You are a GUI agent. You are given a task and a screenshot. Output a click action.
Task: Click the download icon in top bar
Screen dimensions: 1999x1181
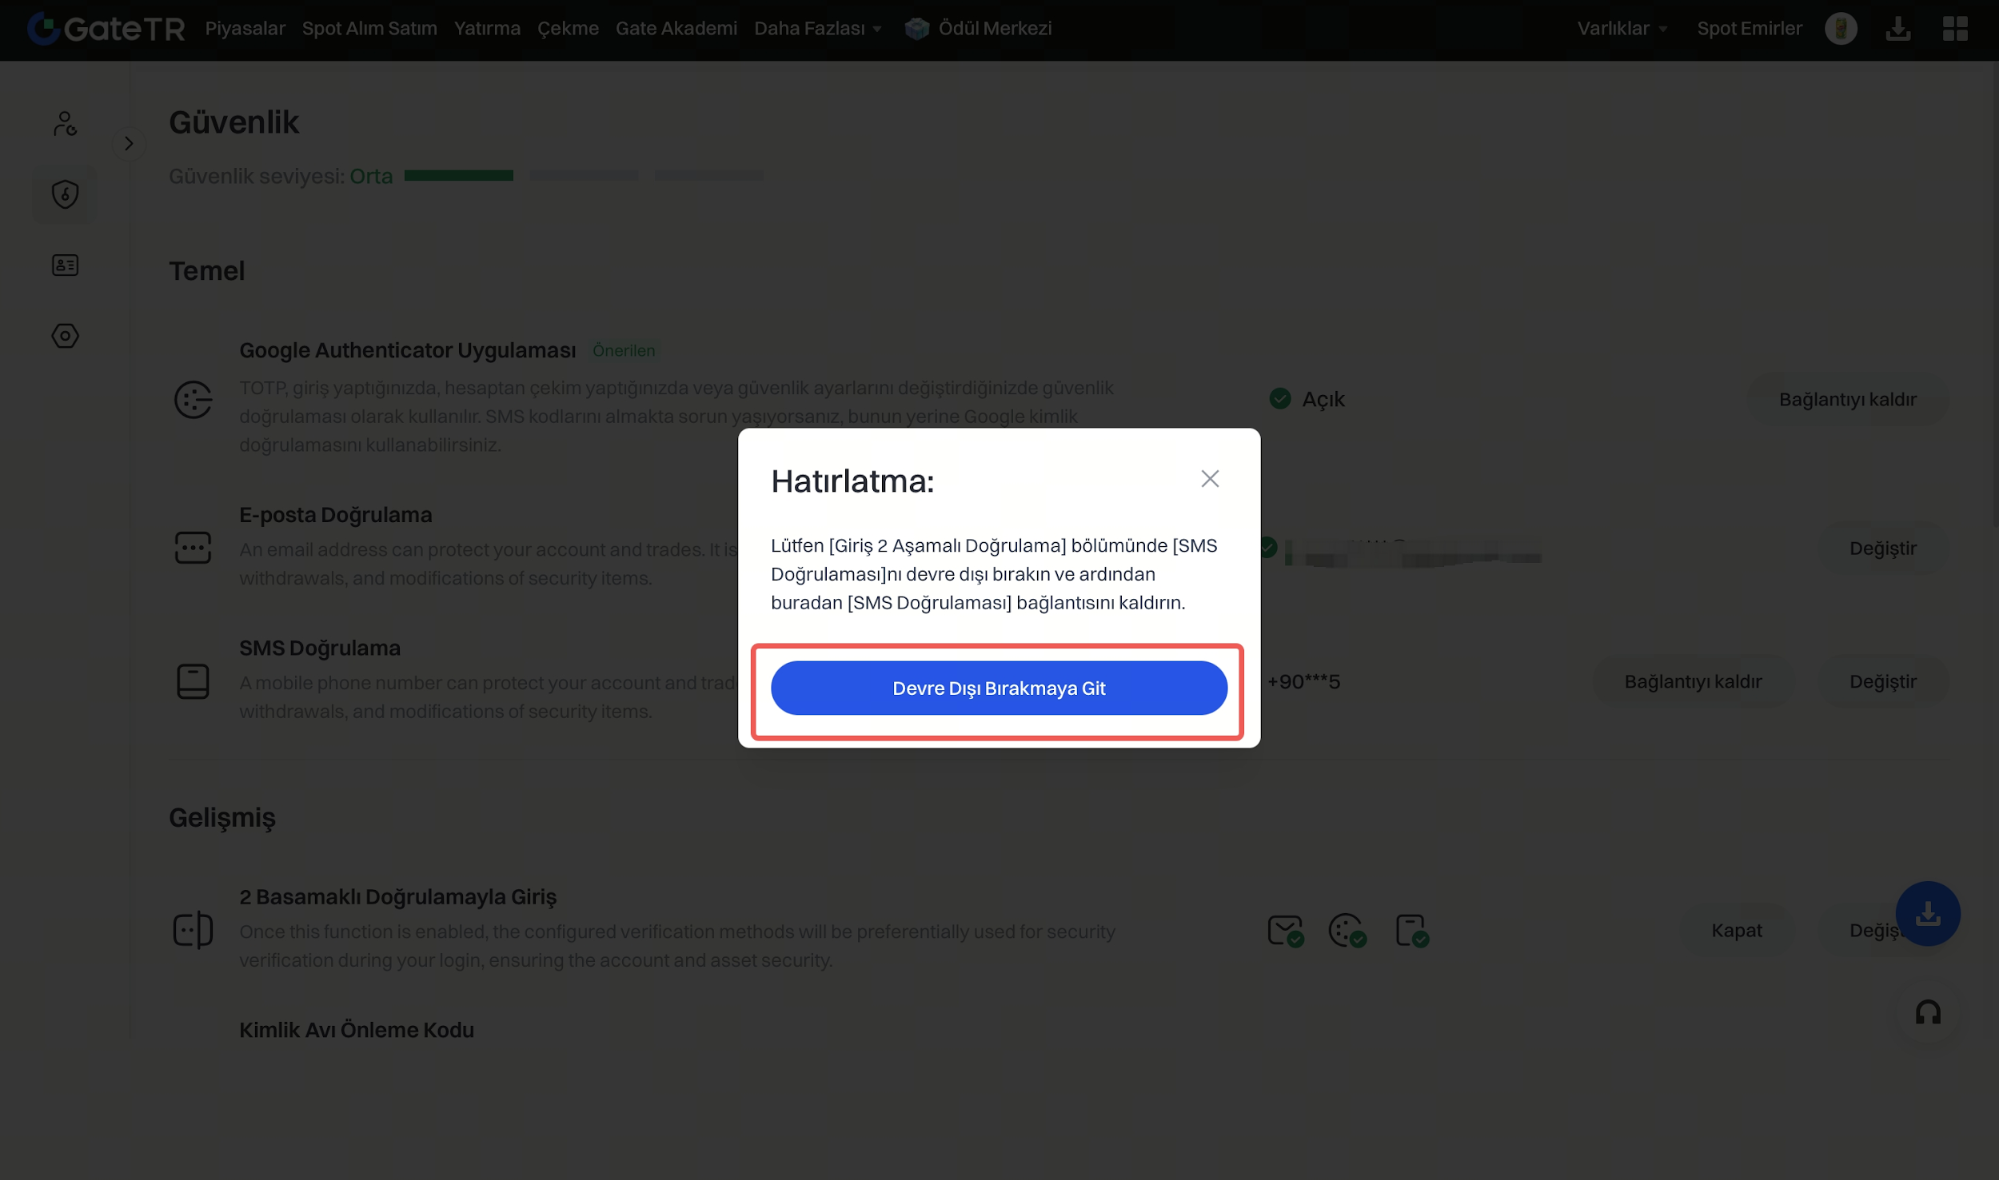(1897, 28)
